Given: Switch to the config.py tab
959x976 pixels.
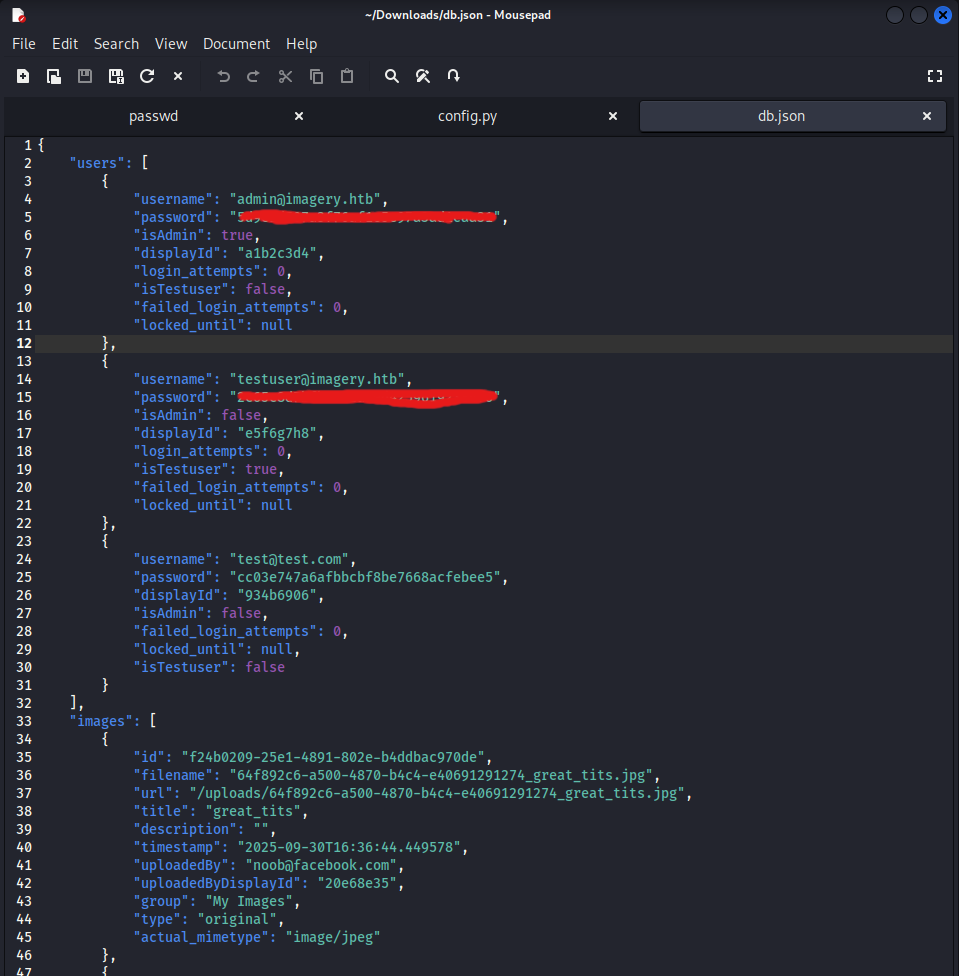Looking at the screenshot, I should (467, 116).
